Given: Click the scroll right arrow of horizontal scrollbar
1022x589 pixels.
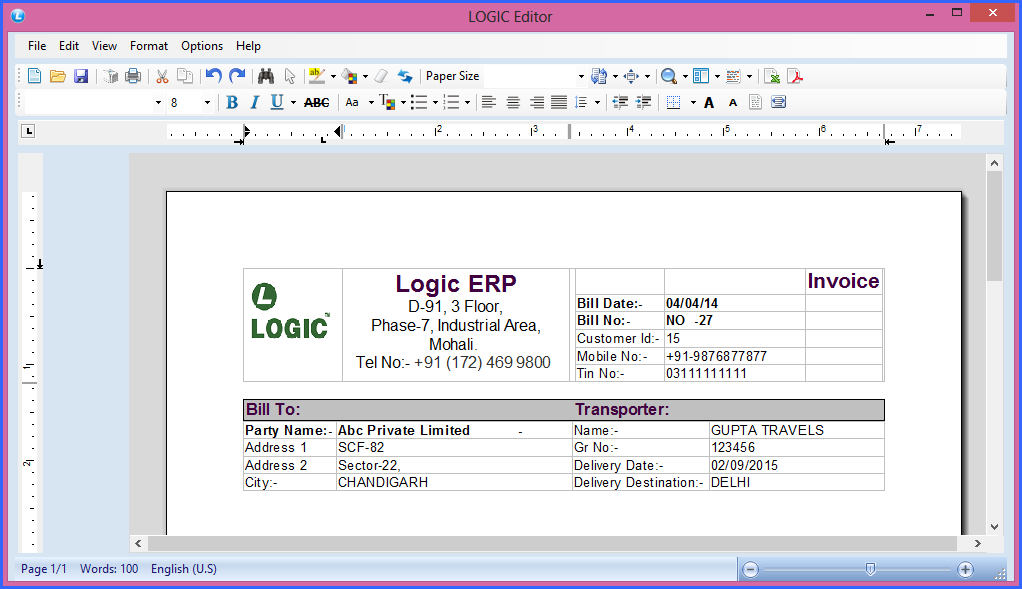Looking at the screenshot, I should [x=978, y=543].
